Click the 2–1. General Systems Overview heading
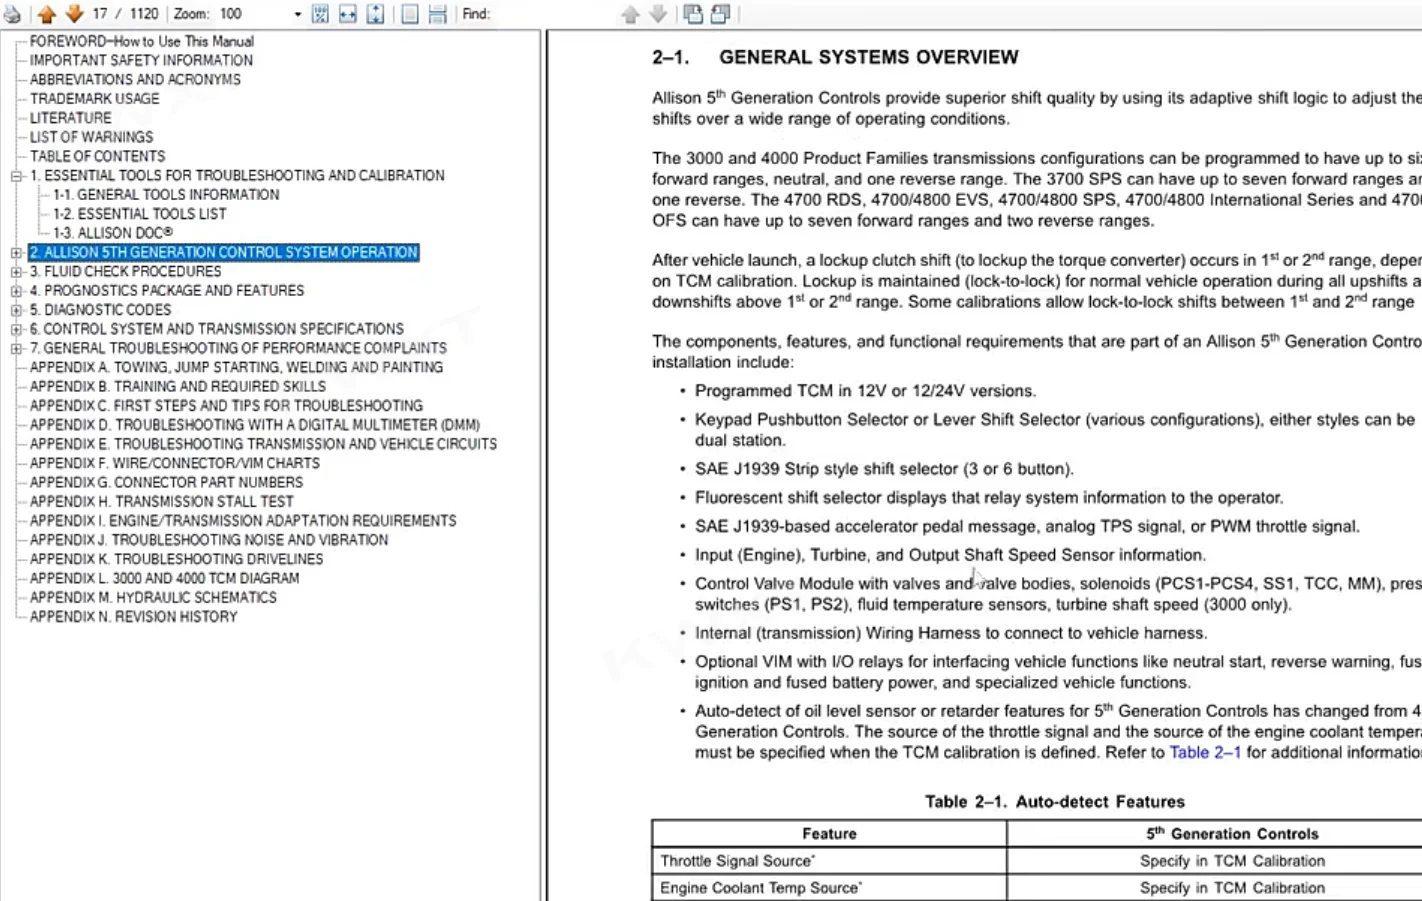 tap(835, 57)
